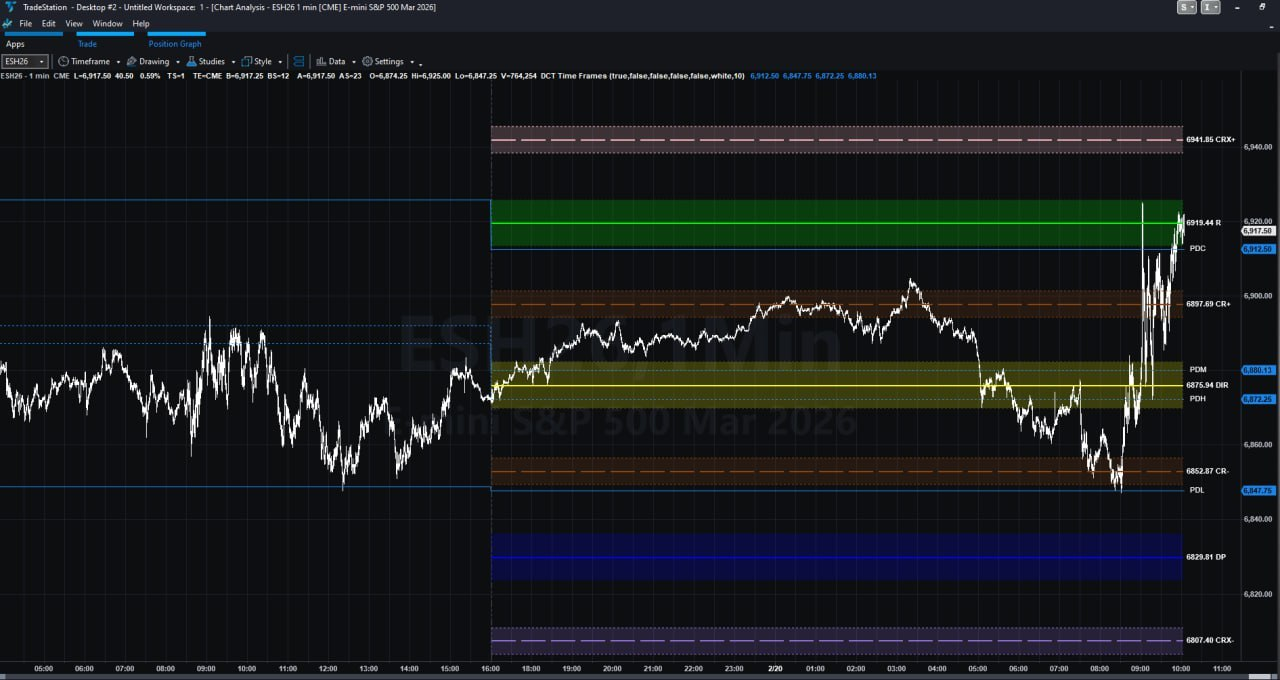The height and width of the screenshot is (680, 1280).
Task: Expand the Drawing dropdown arrow
Action: (177, 62)
